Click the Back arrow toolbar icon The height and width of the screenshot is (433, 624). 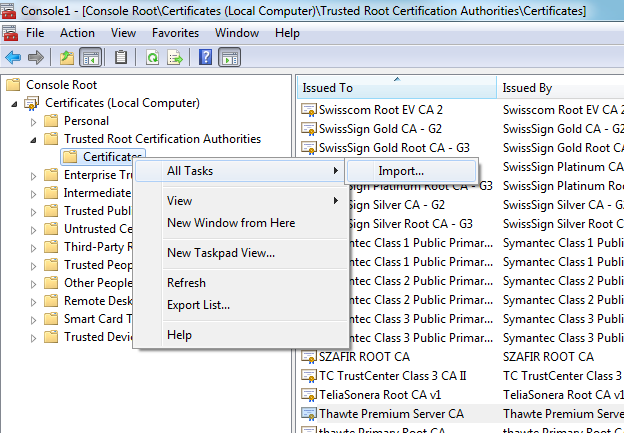13,57
